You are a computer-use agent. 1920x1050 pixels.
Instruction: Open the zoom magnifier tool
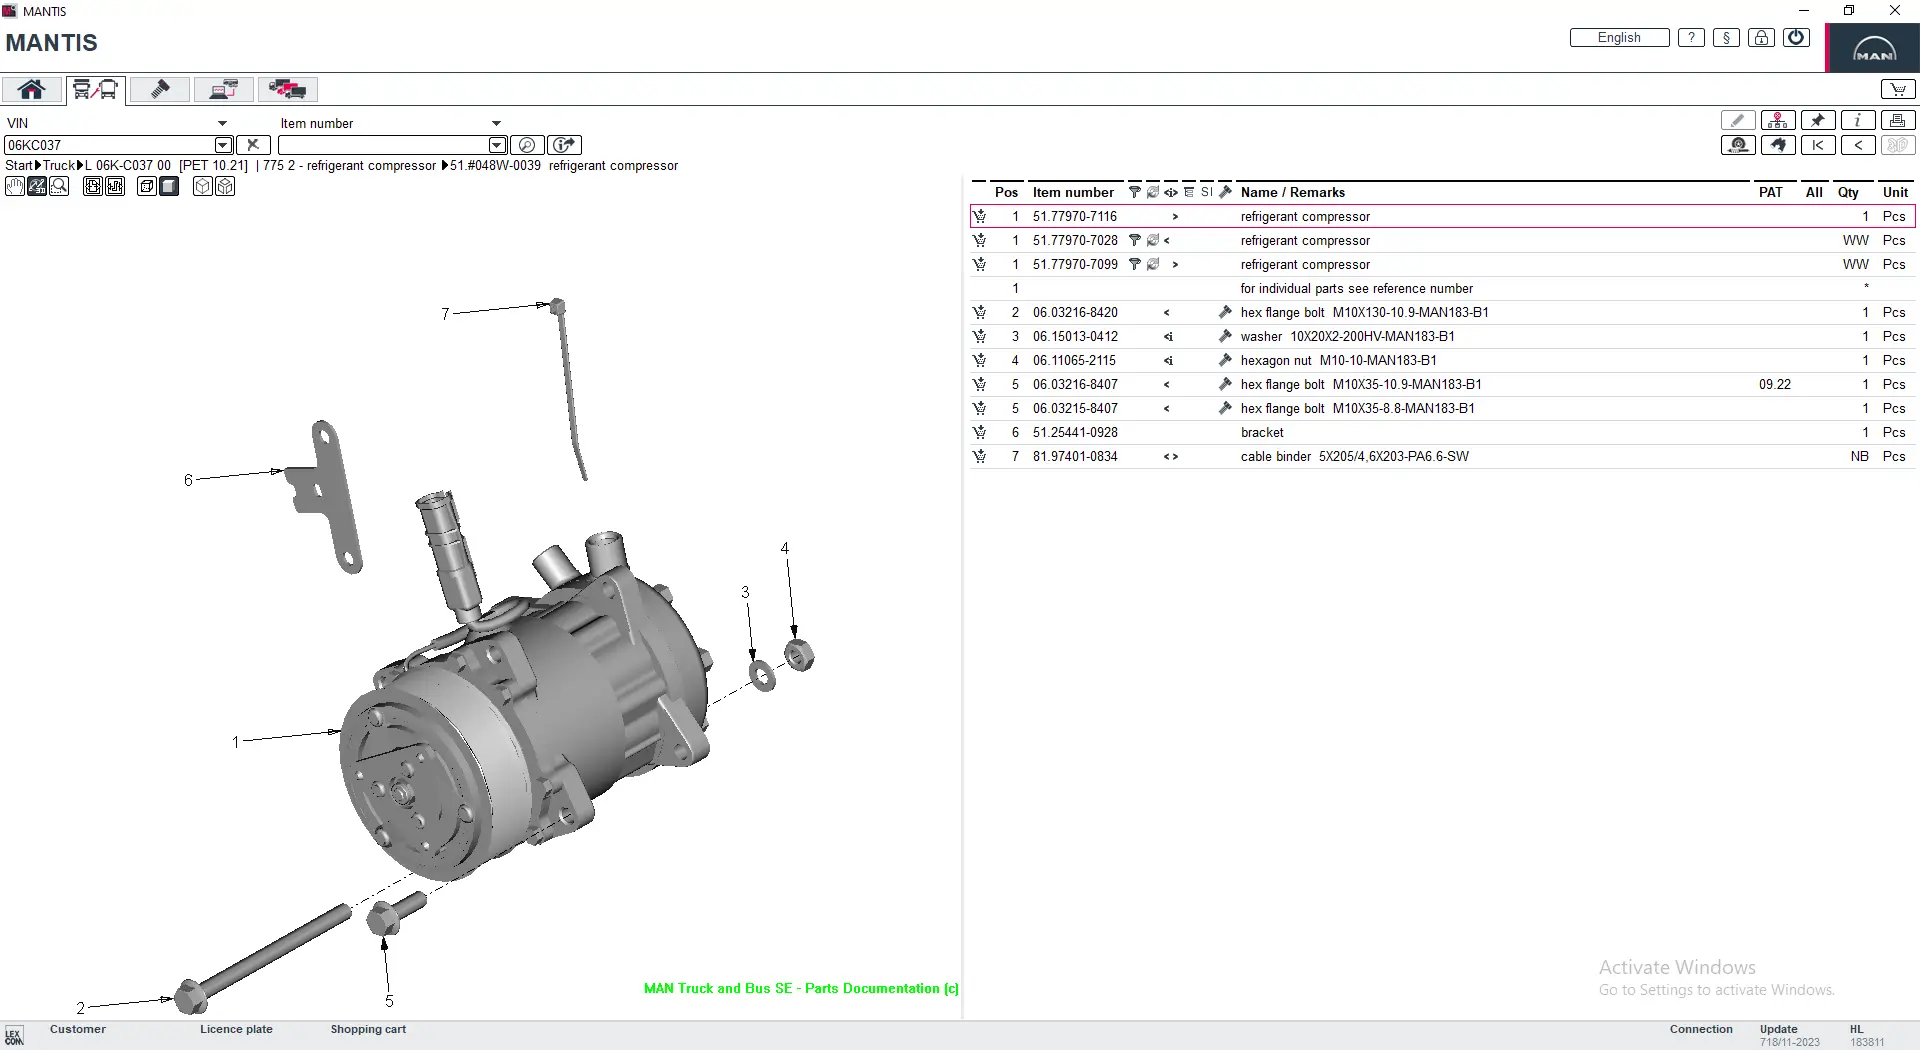pos(59,186)
